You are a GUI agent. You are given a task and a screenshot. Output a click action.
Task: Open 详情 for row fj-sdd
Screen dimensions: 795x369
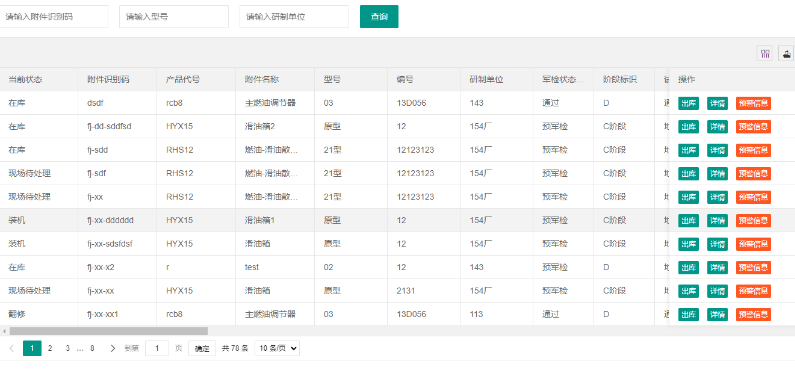tap(717, 150)
